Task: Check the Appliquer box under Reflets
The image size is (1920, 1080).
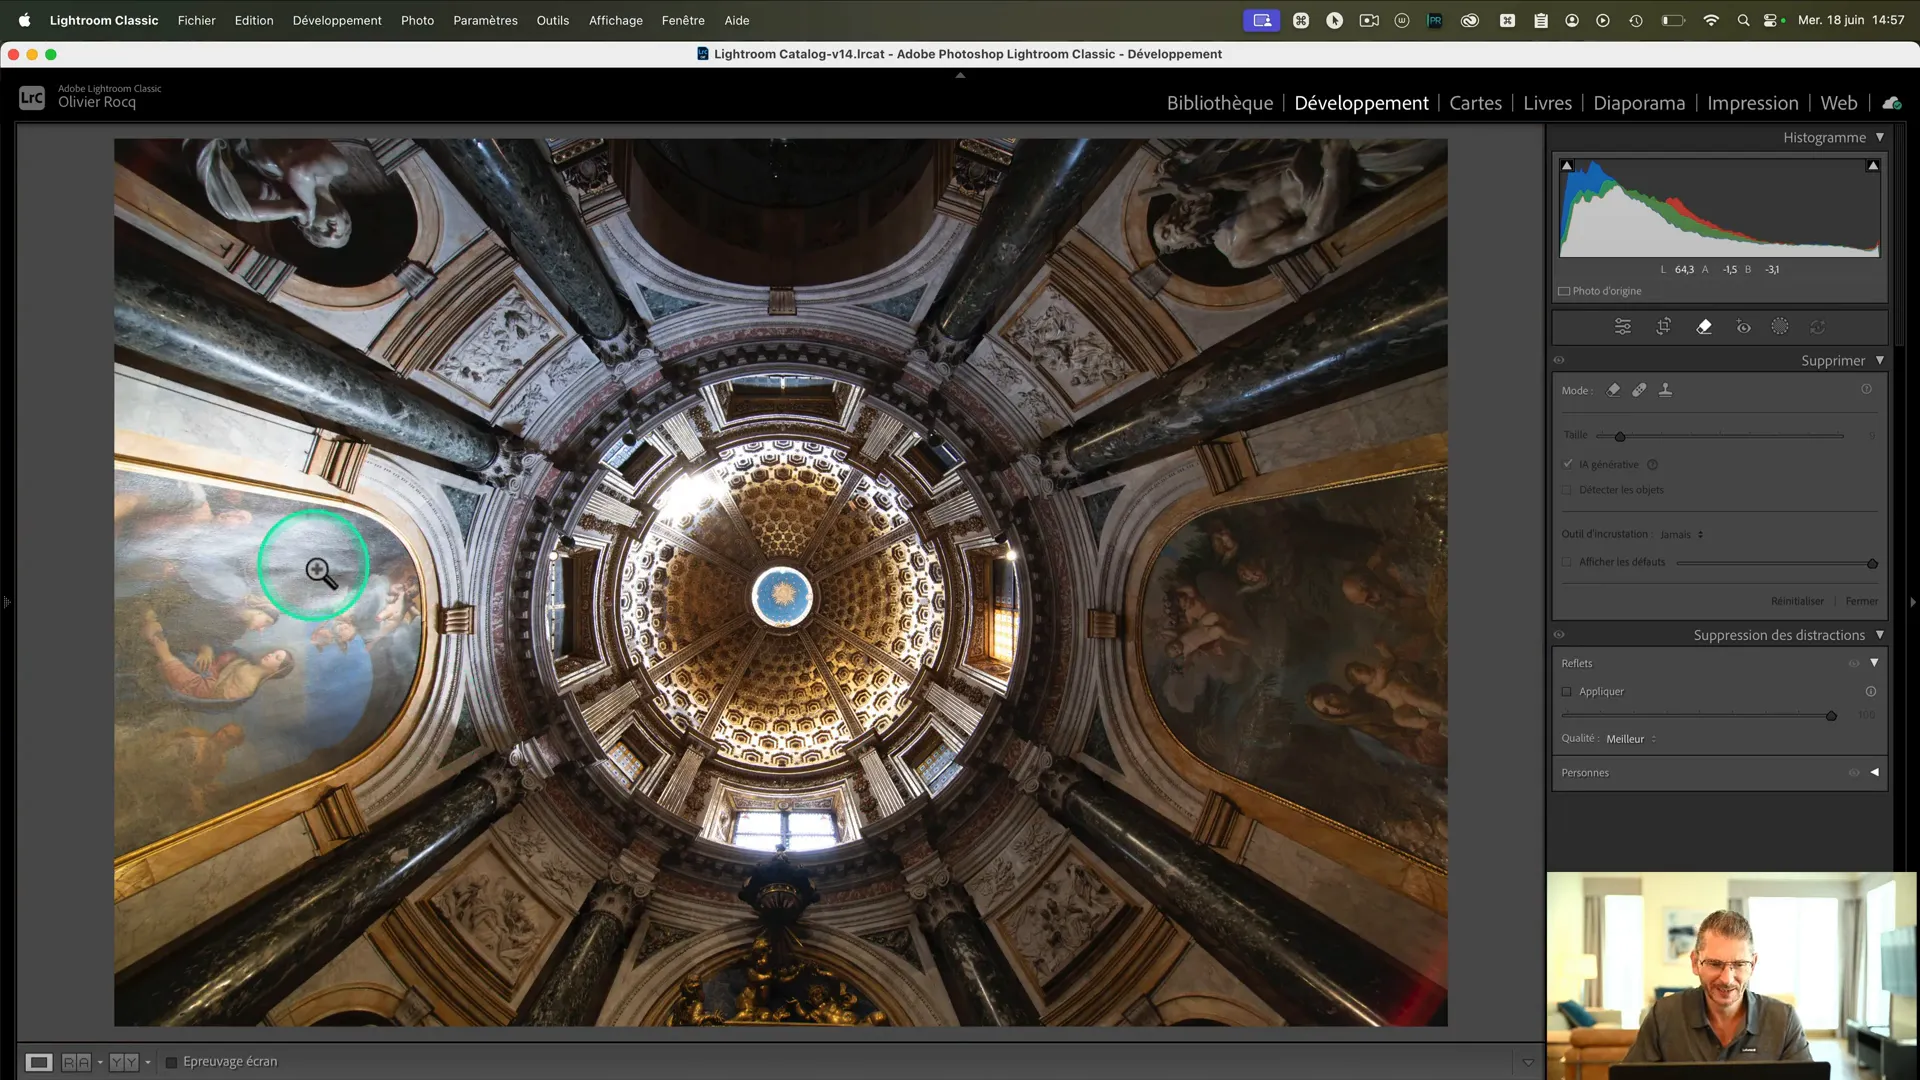Action: coord(1567,692)
